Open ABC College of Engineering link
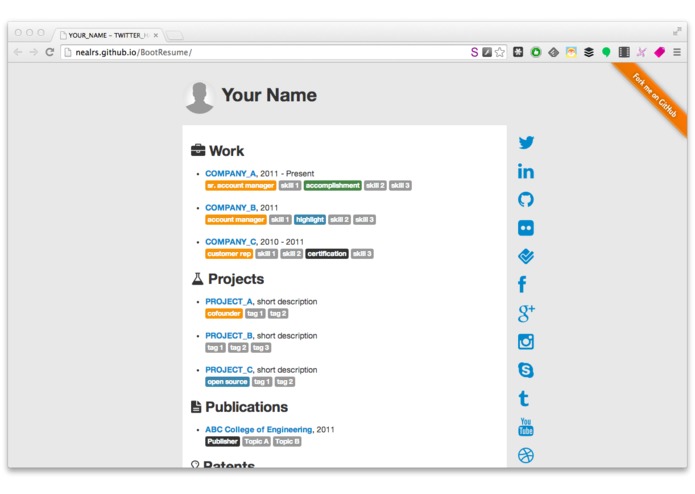 pos(259,429)
